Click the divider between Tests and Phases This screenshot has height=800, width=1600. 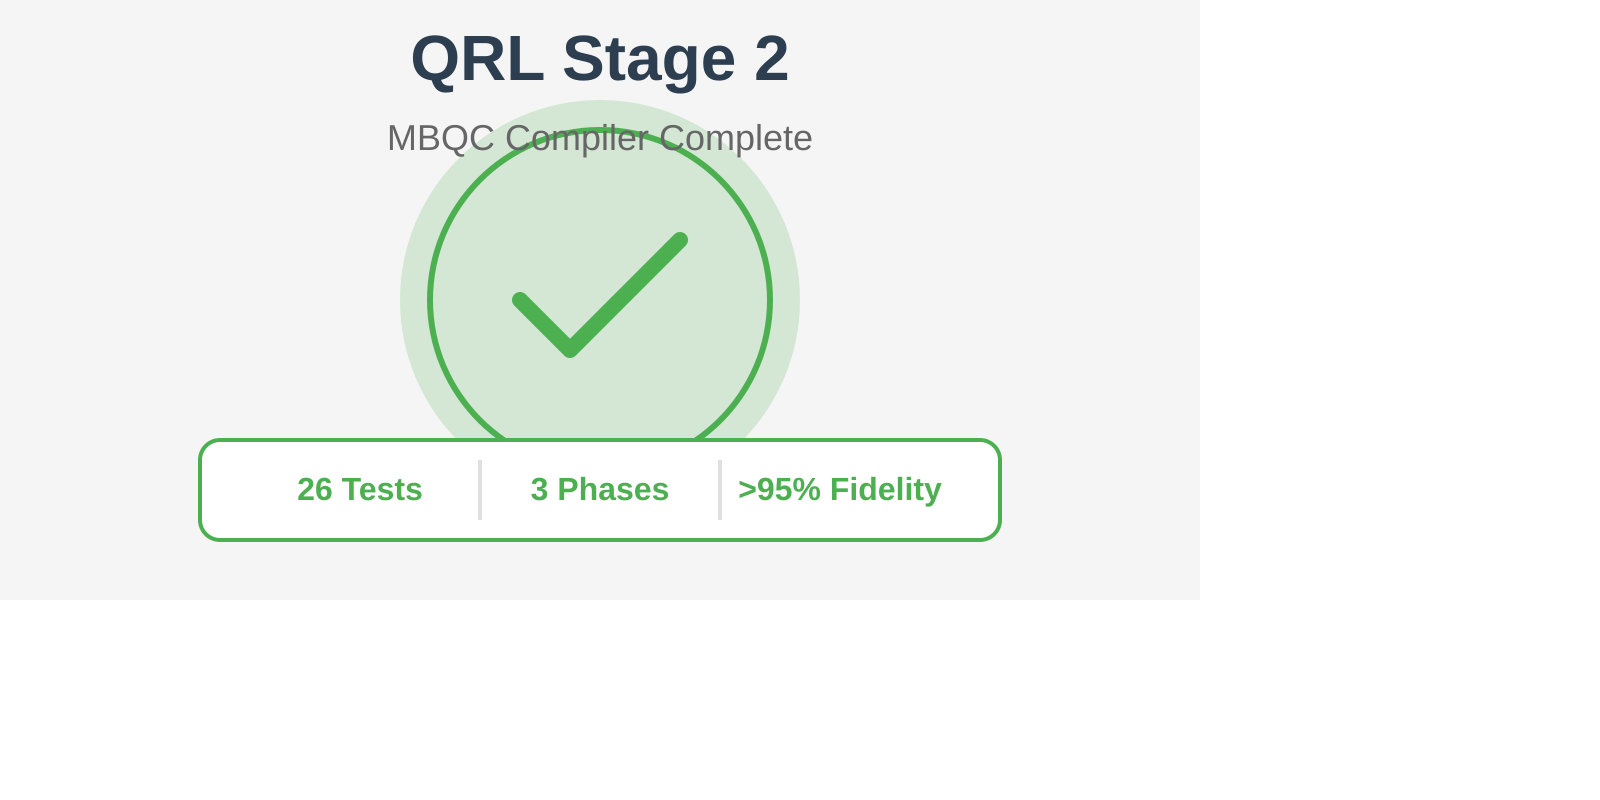[x=480, y=490]
